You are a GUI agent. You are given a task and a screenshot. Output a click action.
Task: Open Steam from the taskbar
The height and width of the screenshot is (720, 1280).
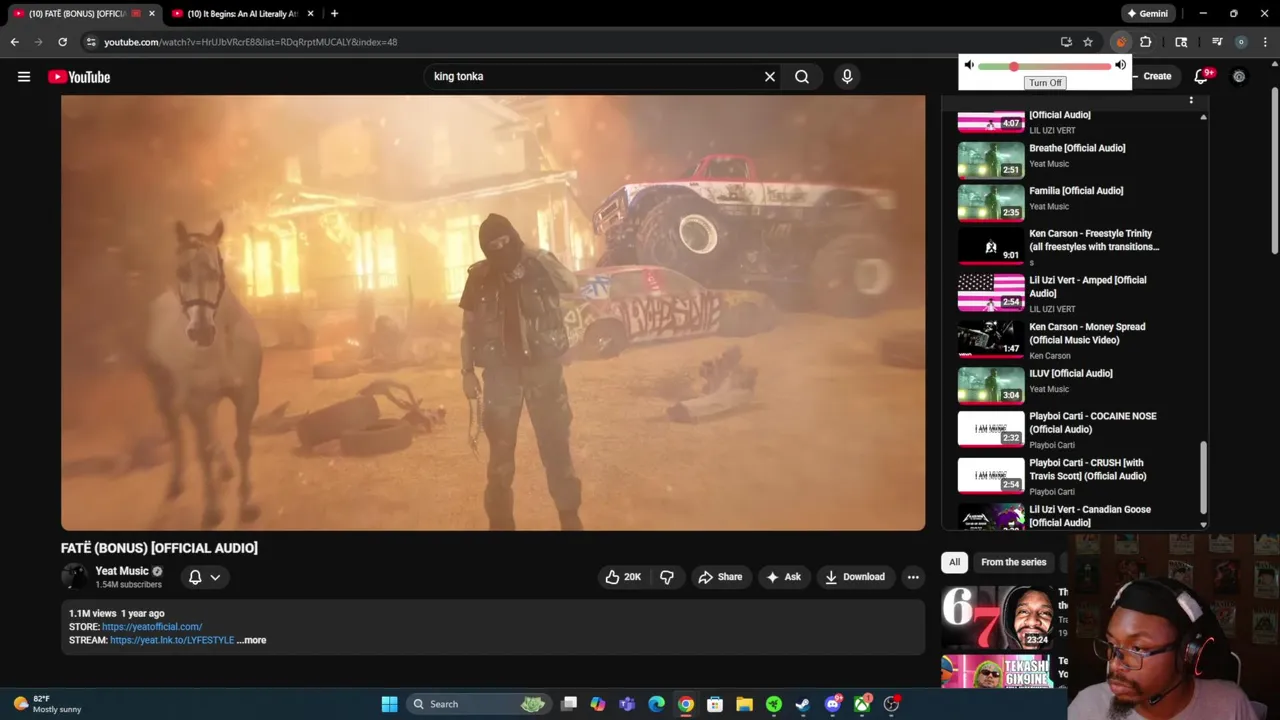click(803, 704)
